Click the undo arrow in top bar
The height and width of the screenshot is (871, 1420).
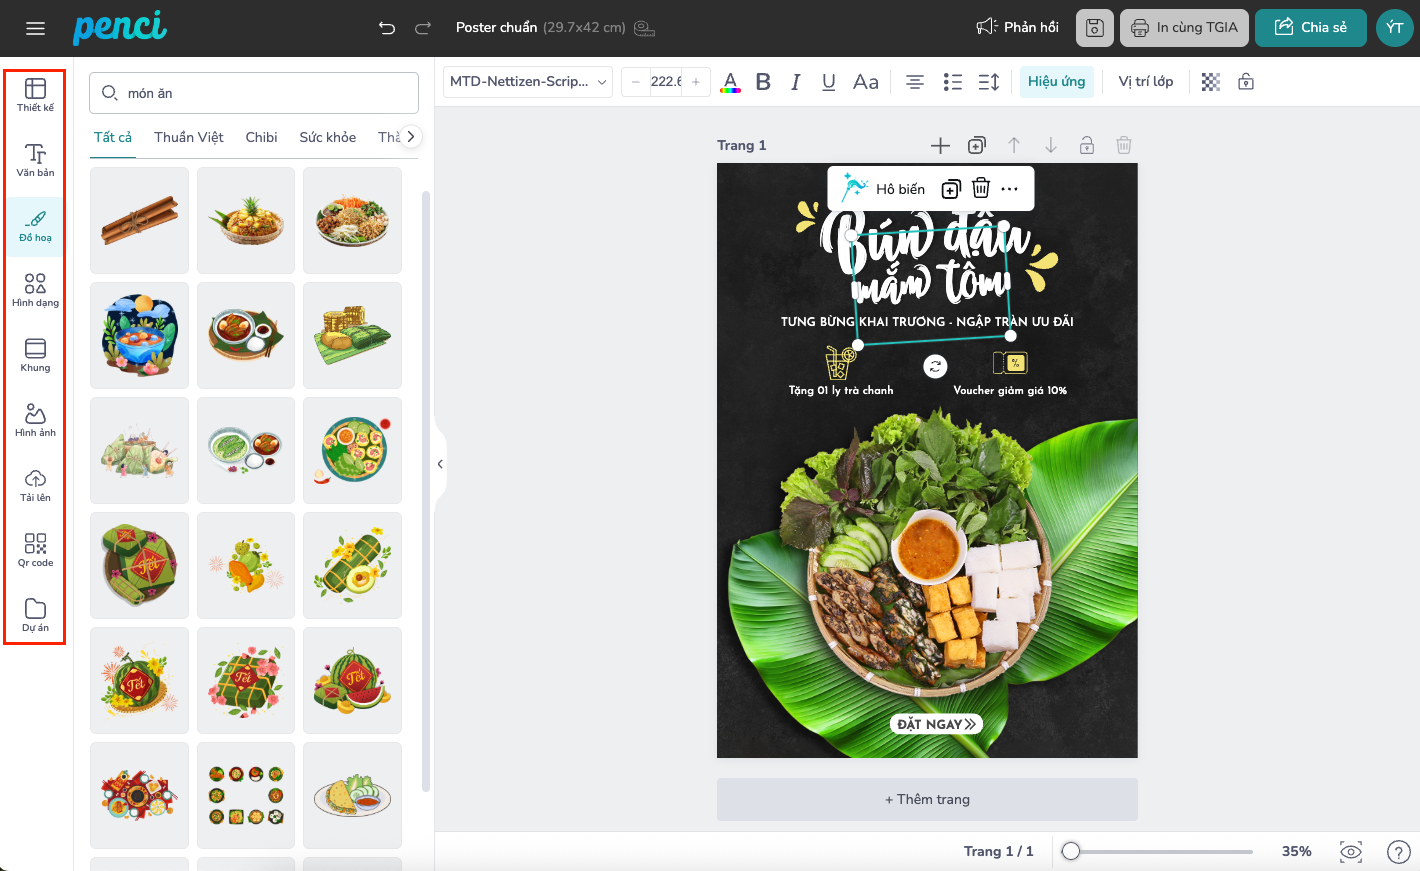[387, 28]
